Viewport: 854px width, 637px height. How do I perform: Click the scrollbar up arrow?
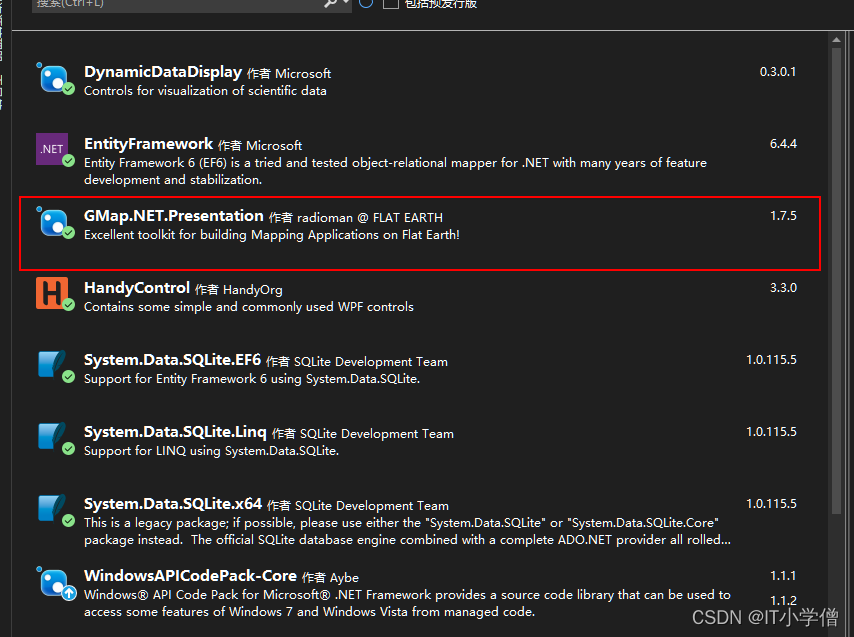pyautogui.click(x=837, y=40)
